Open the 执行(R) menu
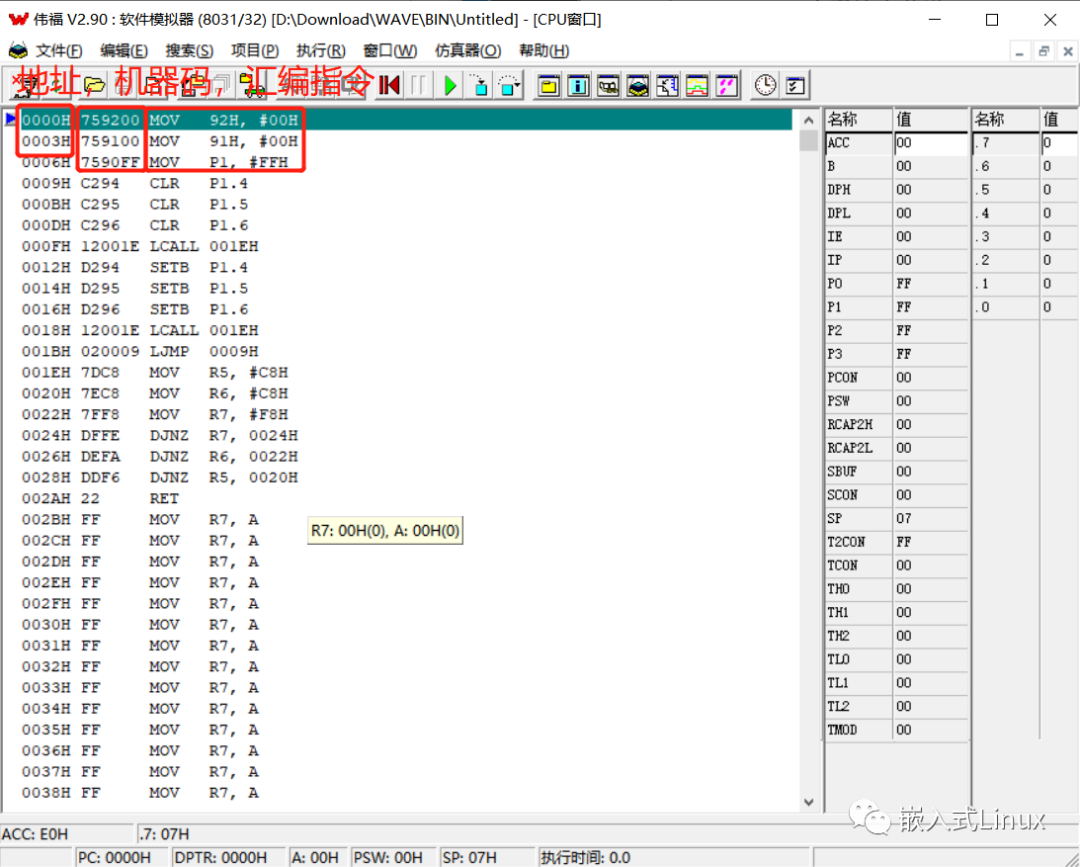Image resolution: width=1080 pixels, height=867 pixels. tap(320, 51)
